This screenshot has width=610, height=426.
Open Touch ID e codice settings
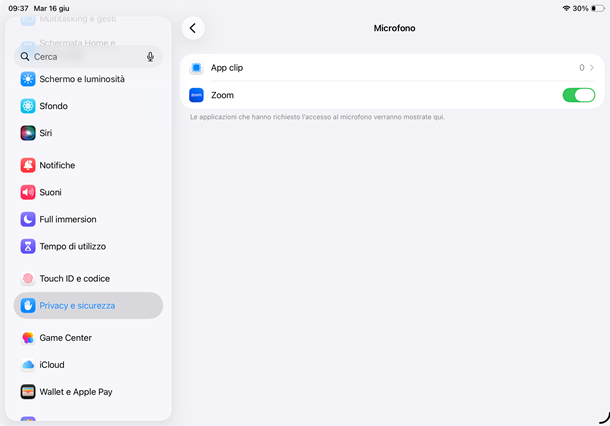point(88,279)
